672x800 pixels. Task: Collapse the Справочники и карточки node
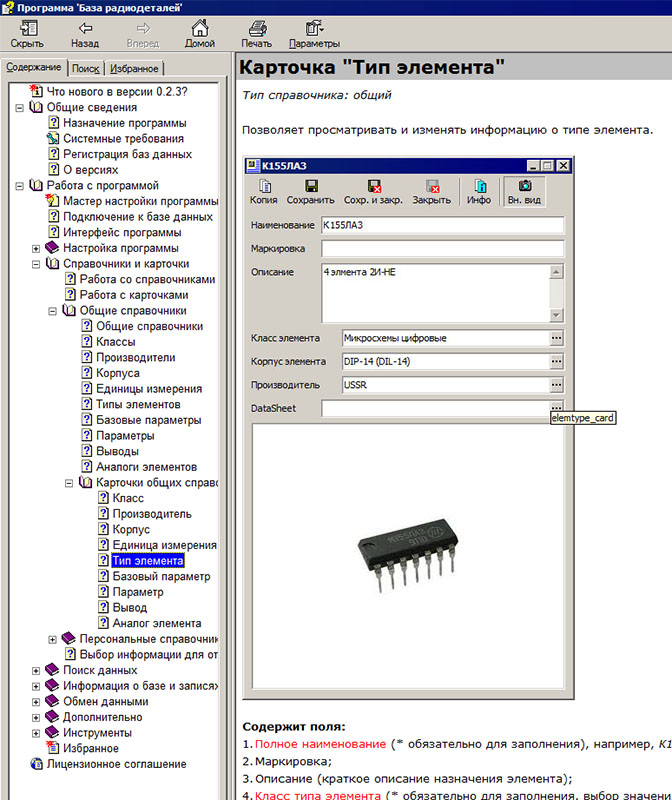(36, 264)
